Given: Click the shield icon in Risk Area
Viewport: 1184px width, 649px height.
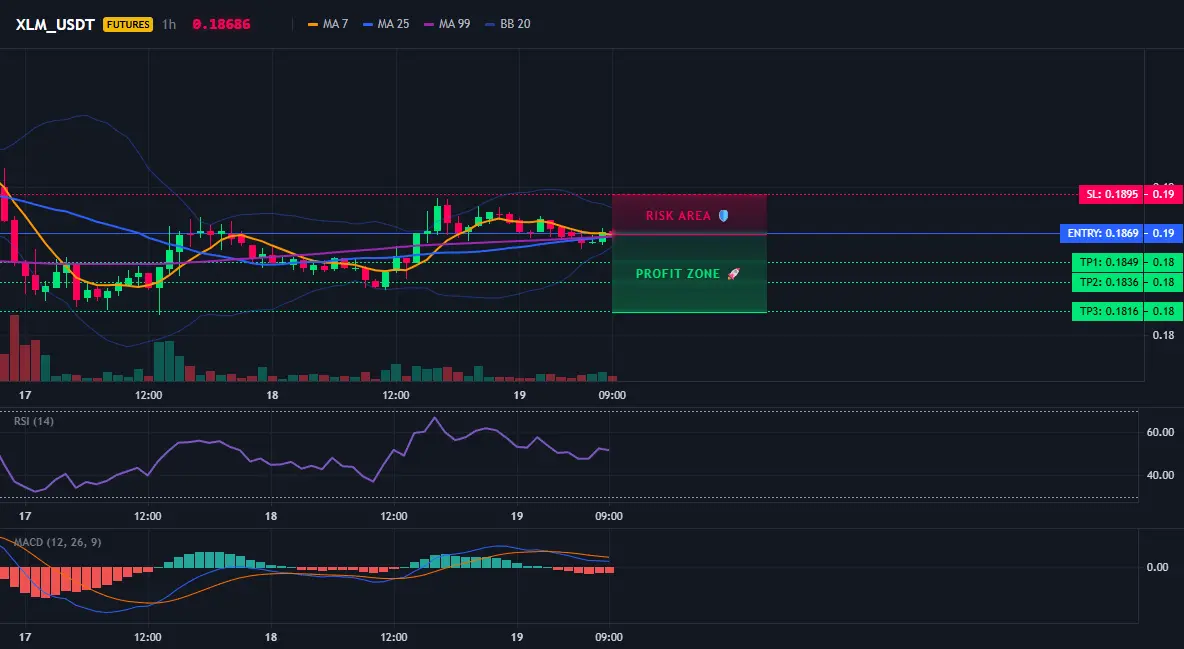Looking at the screenshot, I should tap(723, 215).
